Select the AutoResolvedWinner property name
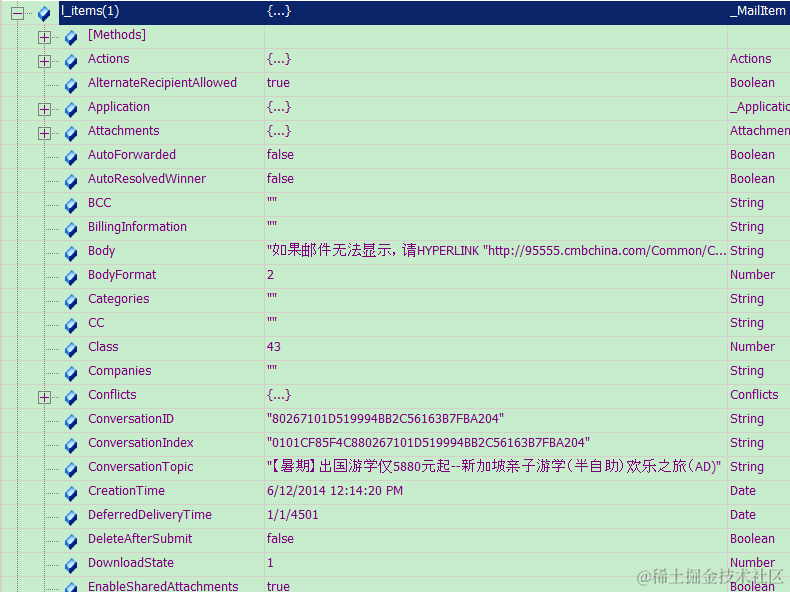The height and width of the screenshot is (592, 790). pos(147,179)
